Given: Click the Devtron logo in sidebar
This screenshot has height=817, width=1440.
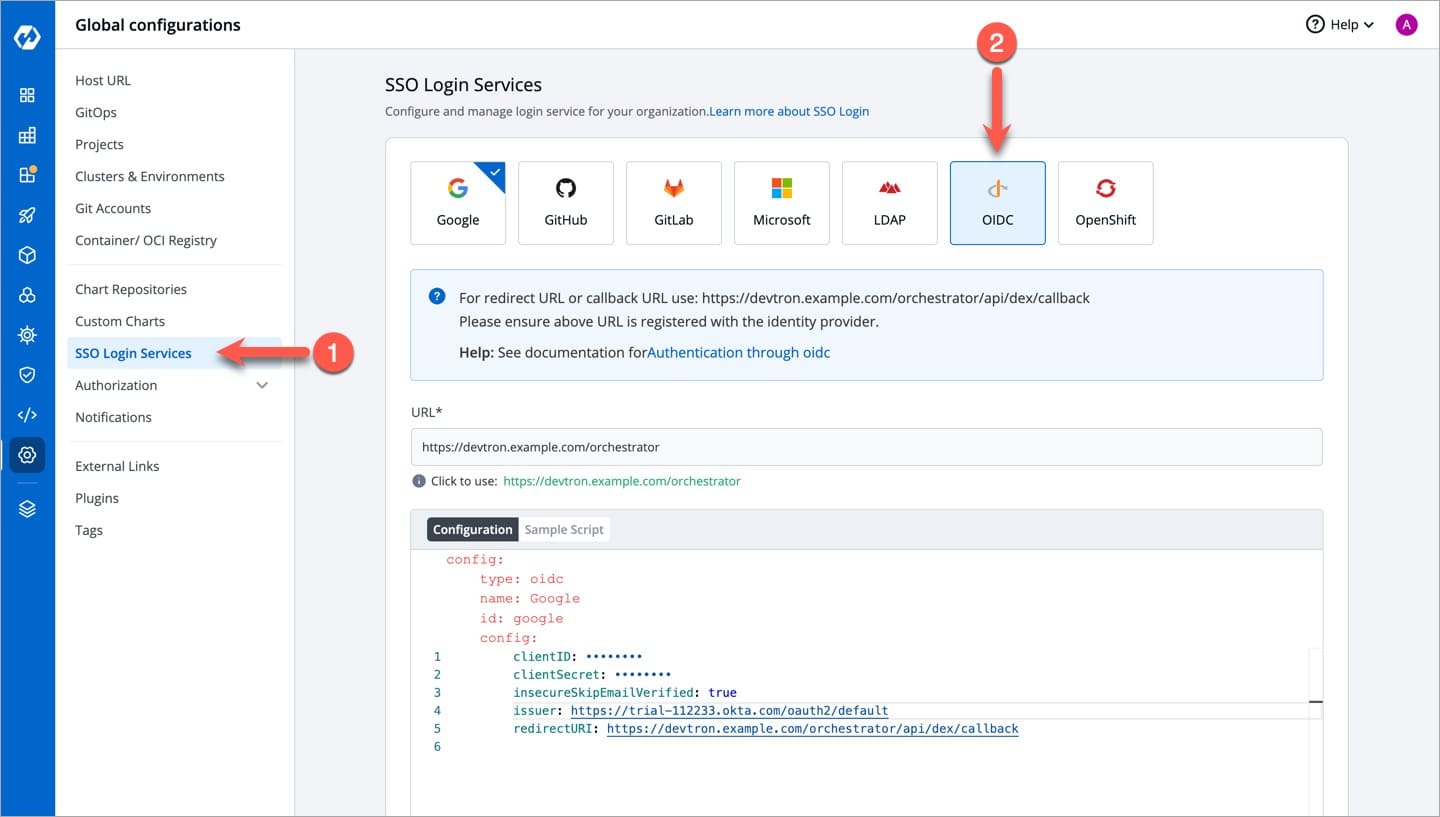Looking at the screenshot, I should (27, 37).
